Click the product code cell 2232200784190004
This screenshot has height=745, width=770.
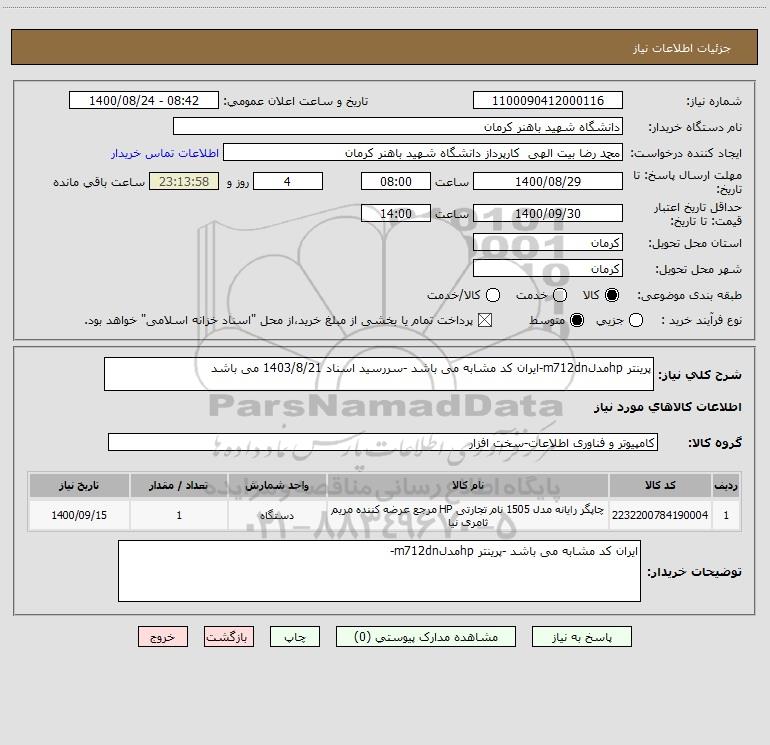click(x=660, y=515)
